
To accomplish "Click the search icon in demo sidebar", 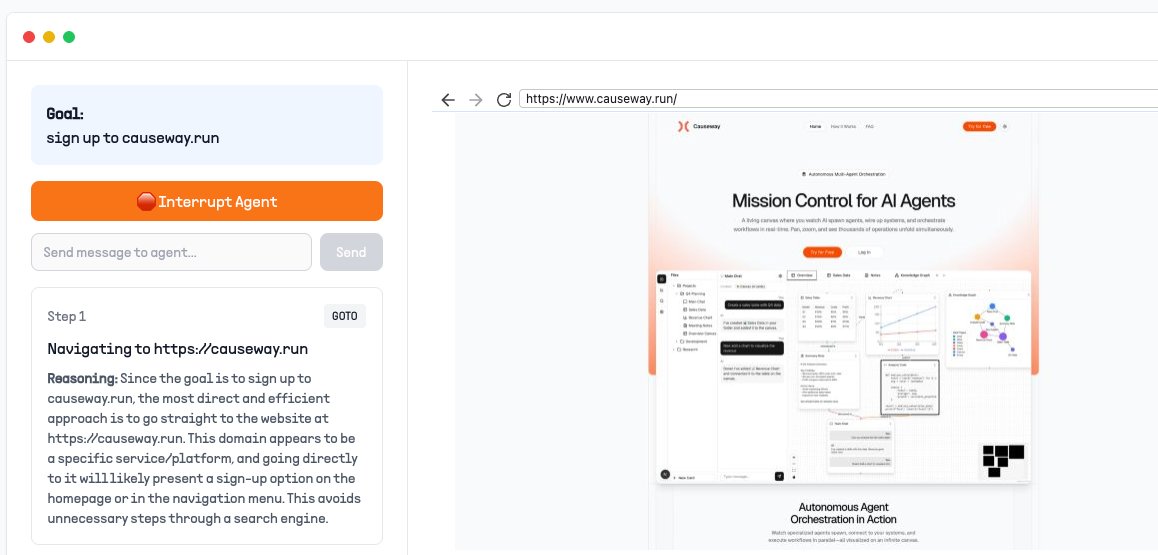I will point(662,301).
